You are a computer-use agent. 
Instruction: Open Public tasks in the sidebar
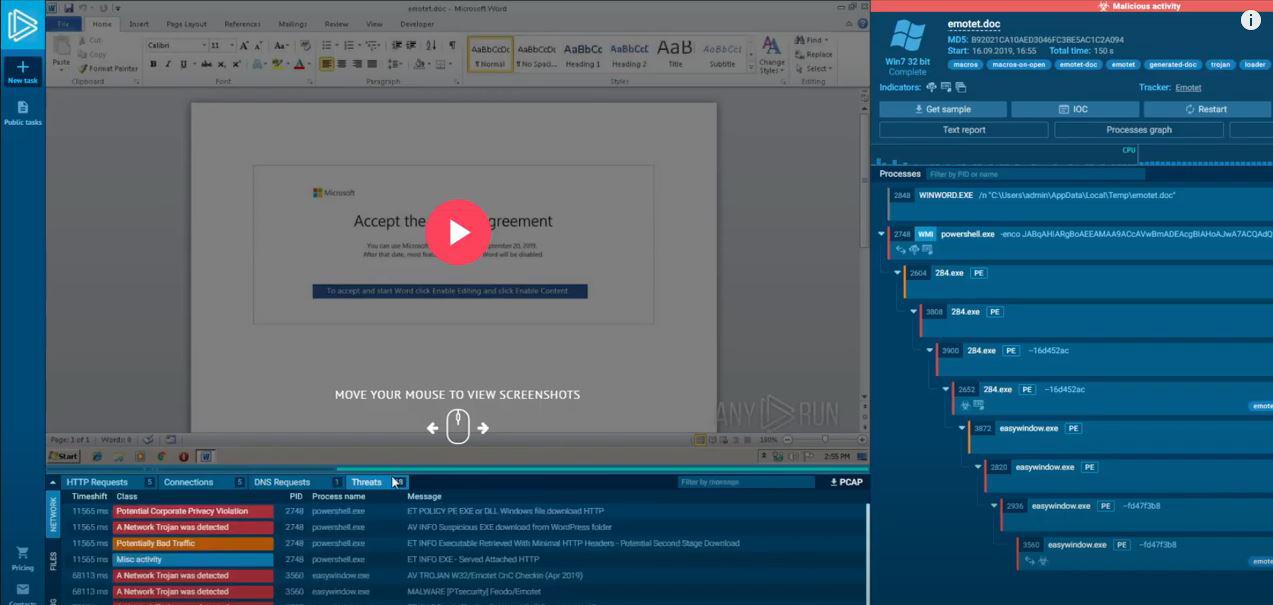(22, 112)
